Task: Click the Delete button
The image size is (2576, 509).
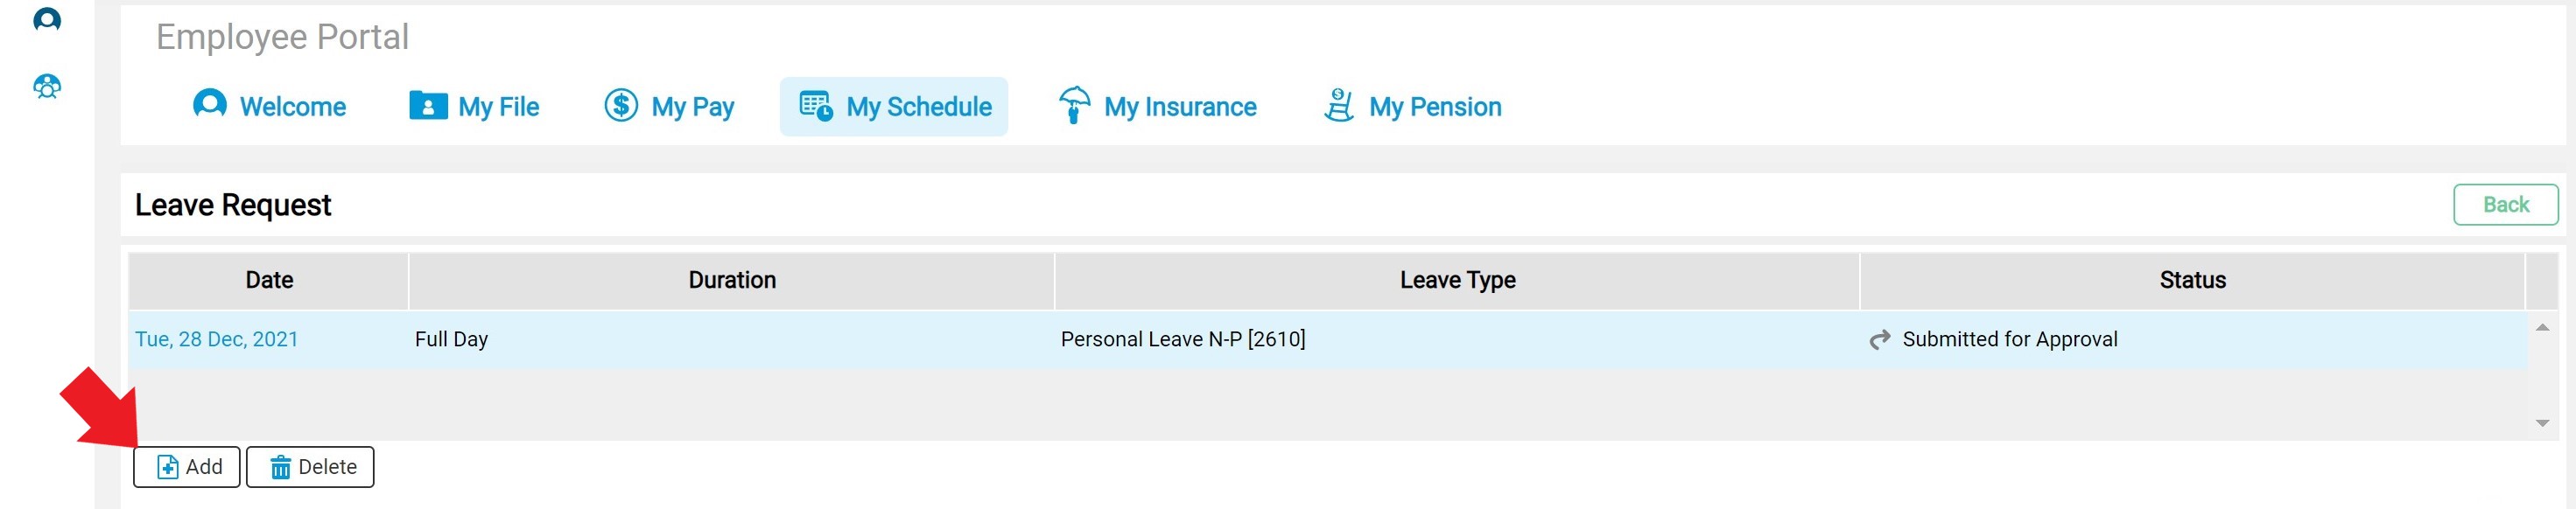Action: (x=310, y=467)
